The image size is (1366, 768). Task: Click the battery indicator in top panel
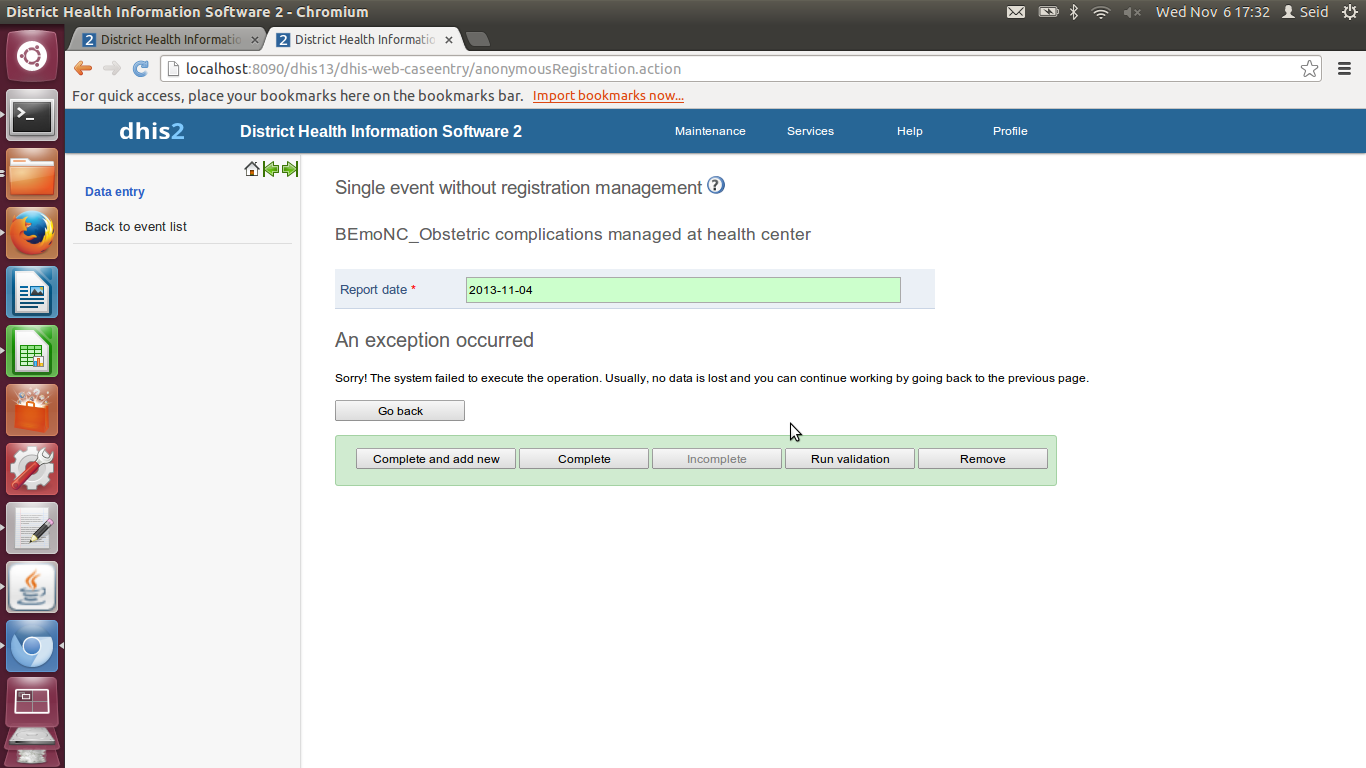tap(1048, 12)
